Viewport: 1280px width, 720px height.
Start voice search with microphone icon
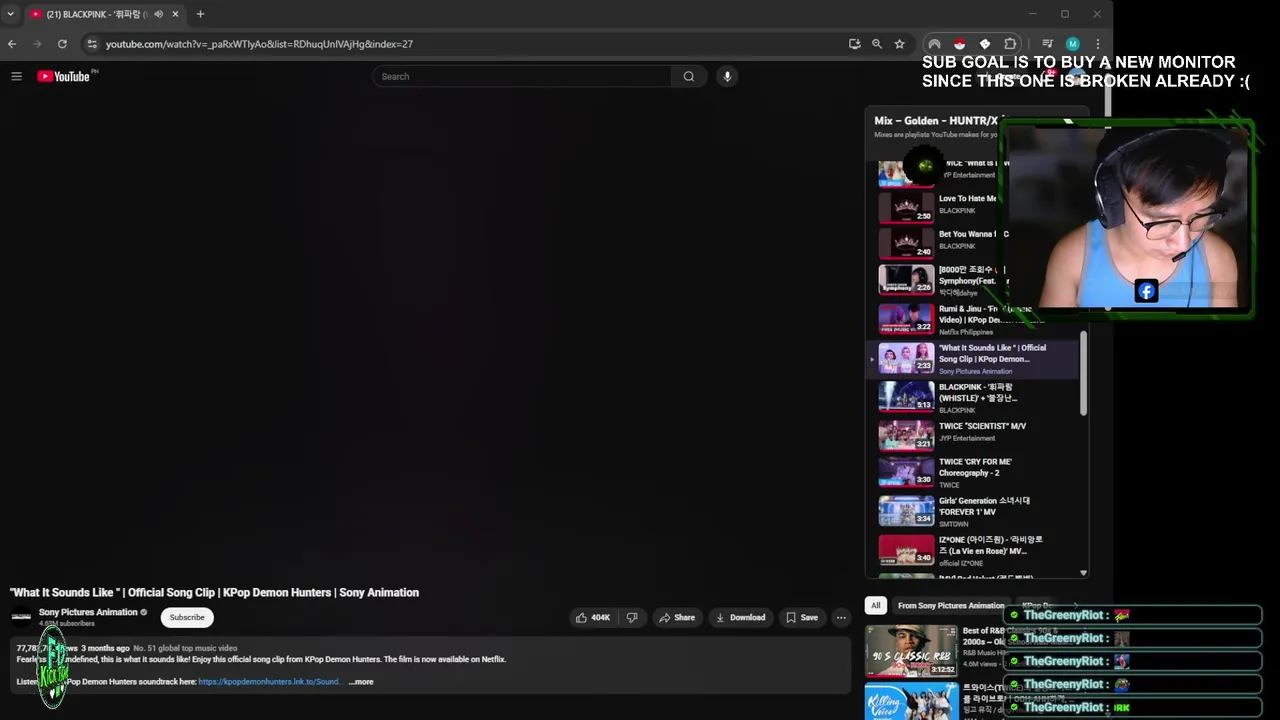click(x=727, y=76)
